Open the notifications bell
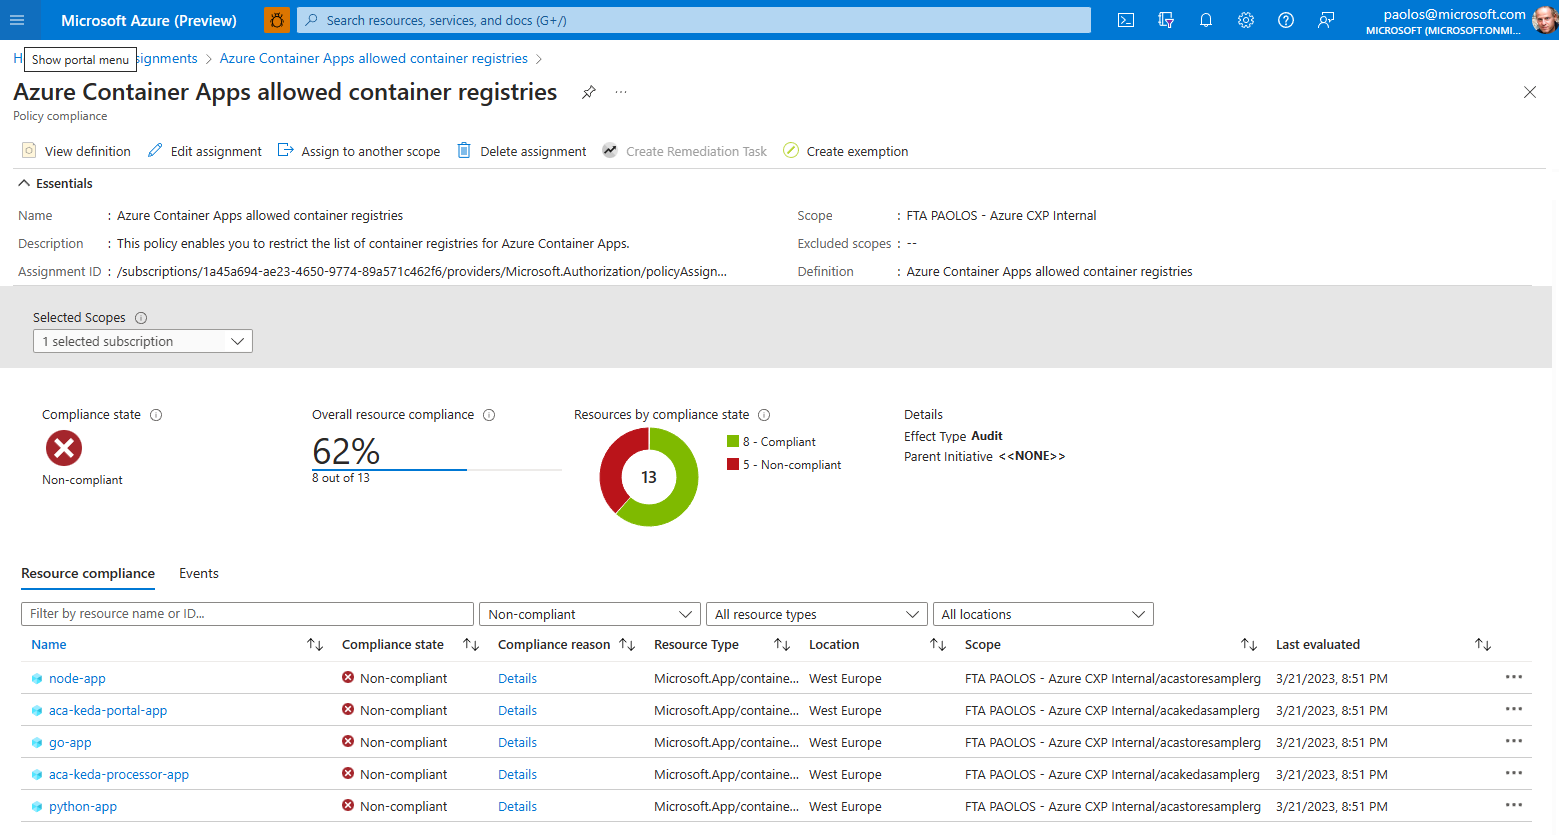The width and height of the screenshot is (1559, 835). point(1206,20)
